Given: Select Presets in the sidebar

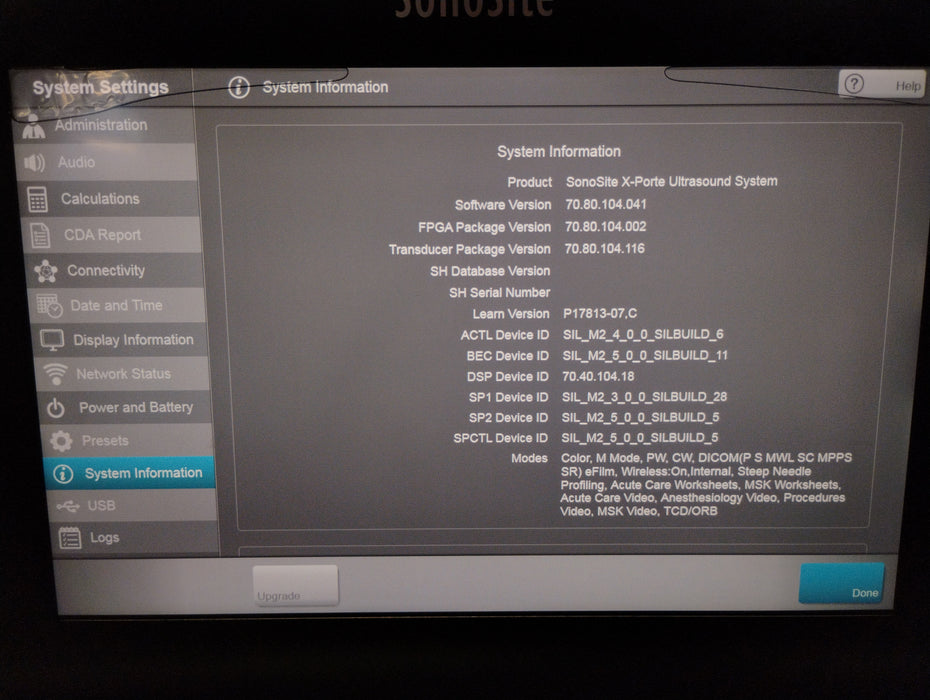Looking at the screenshot, I should 129,441.
